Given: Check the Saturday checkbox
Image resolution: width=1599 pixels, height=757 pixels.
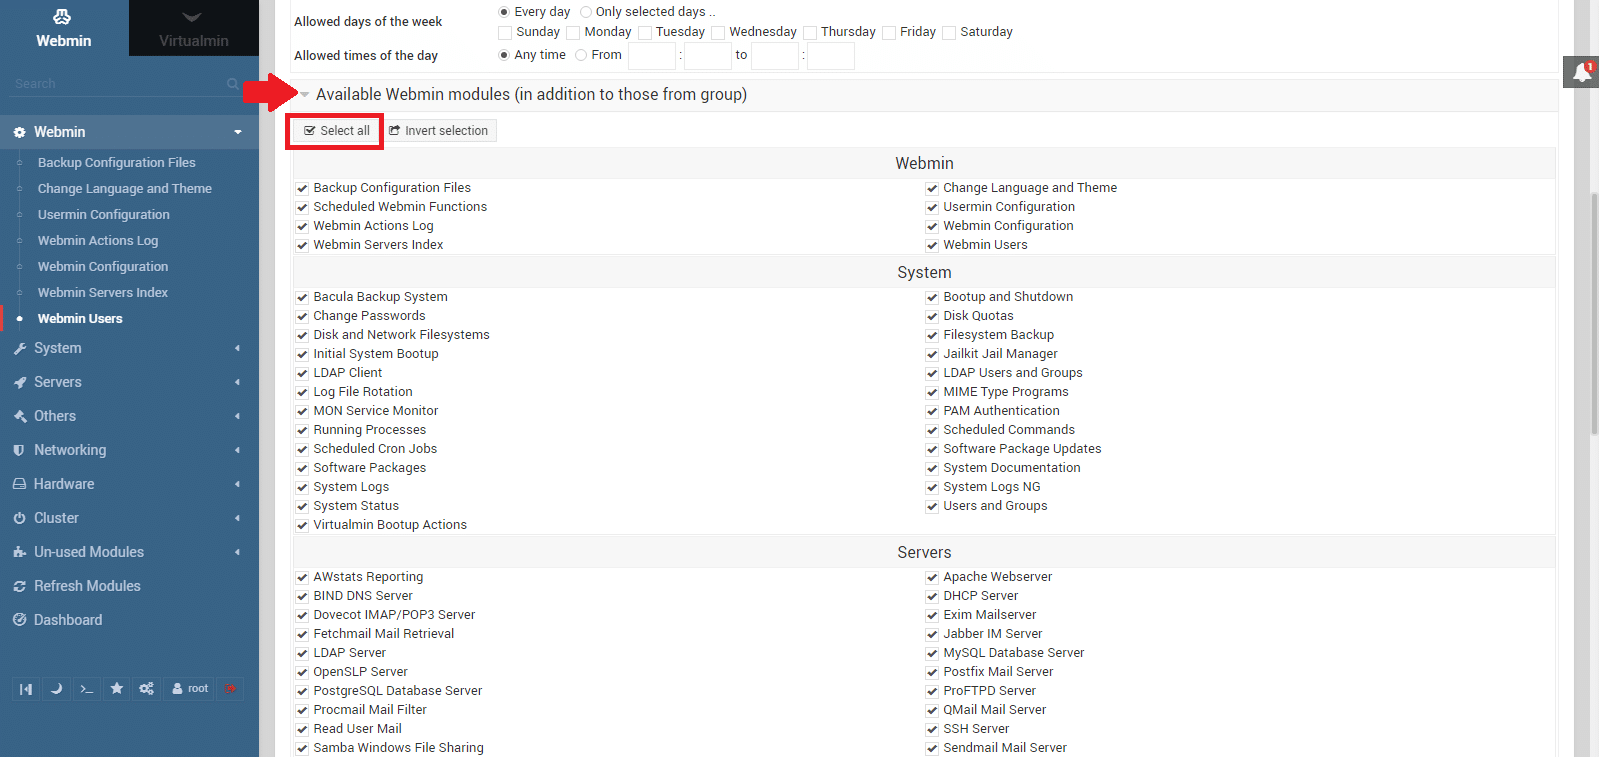Looking at the screenshot, I should 949,33.
